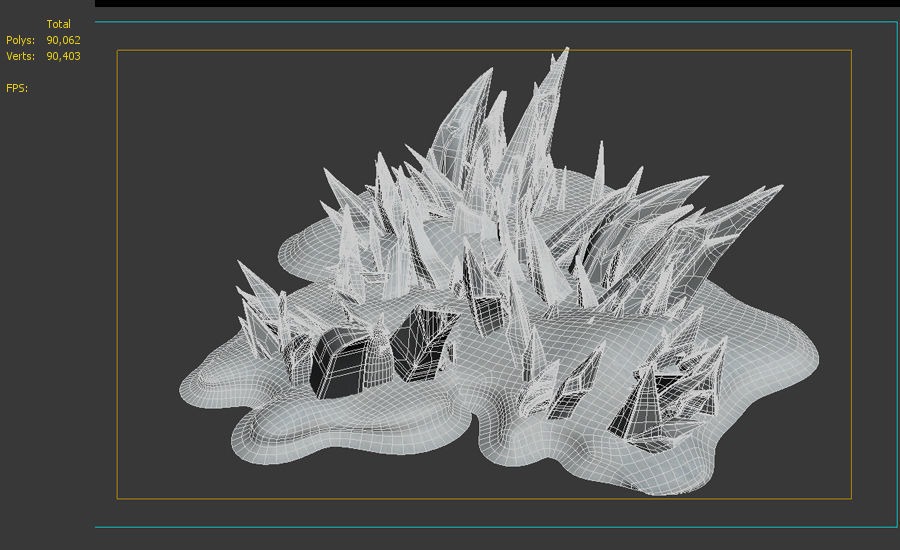Screen dimensions: 900x550
Task: Click the vertex count '90,403'
Action: (x=64, y=56)
